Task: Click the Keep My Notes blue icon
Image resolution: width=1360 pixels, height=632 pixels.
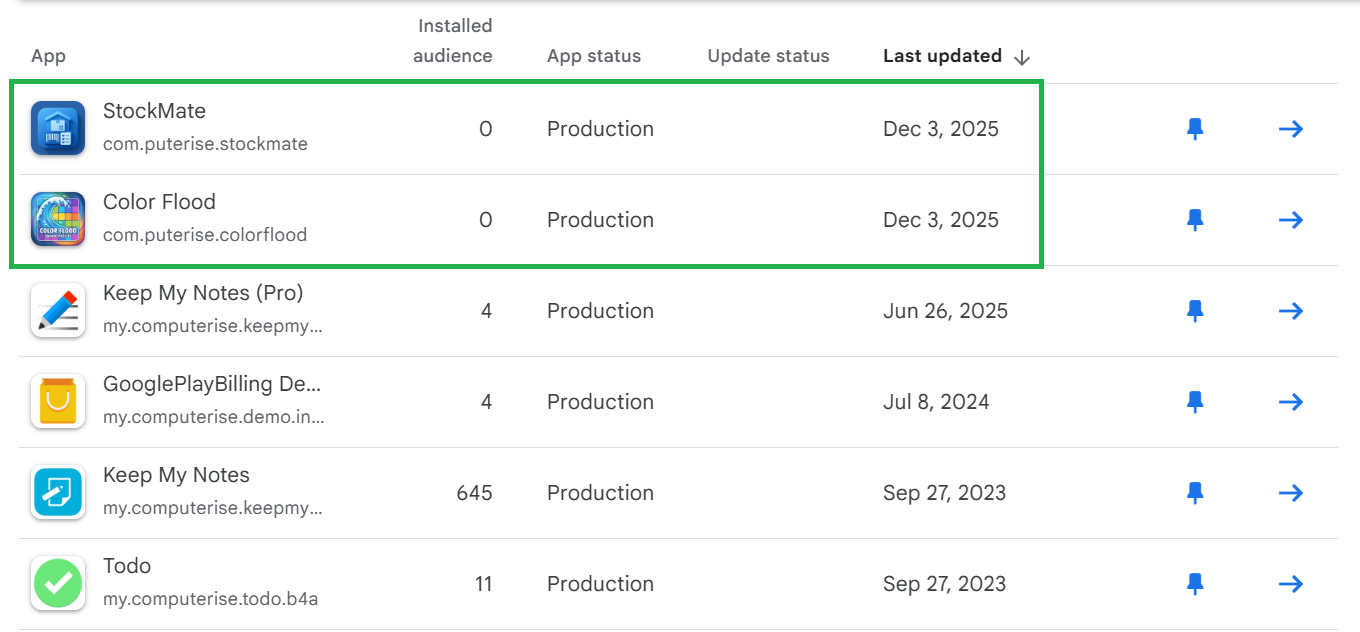Action: tap(57, 493)
